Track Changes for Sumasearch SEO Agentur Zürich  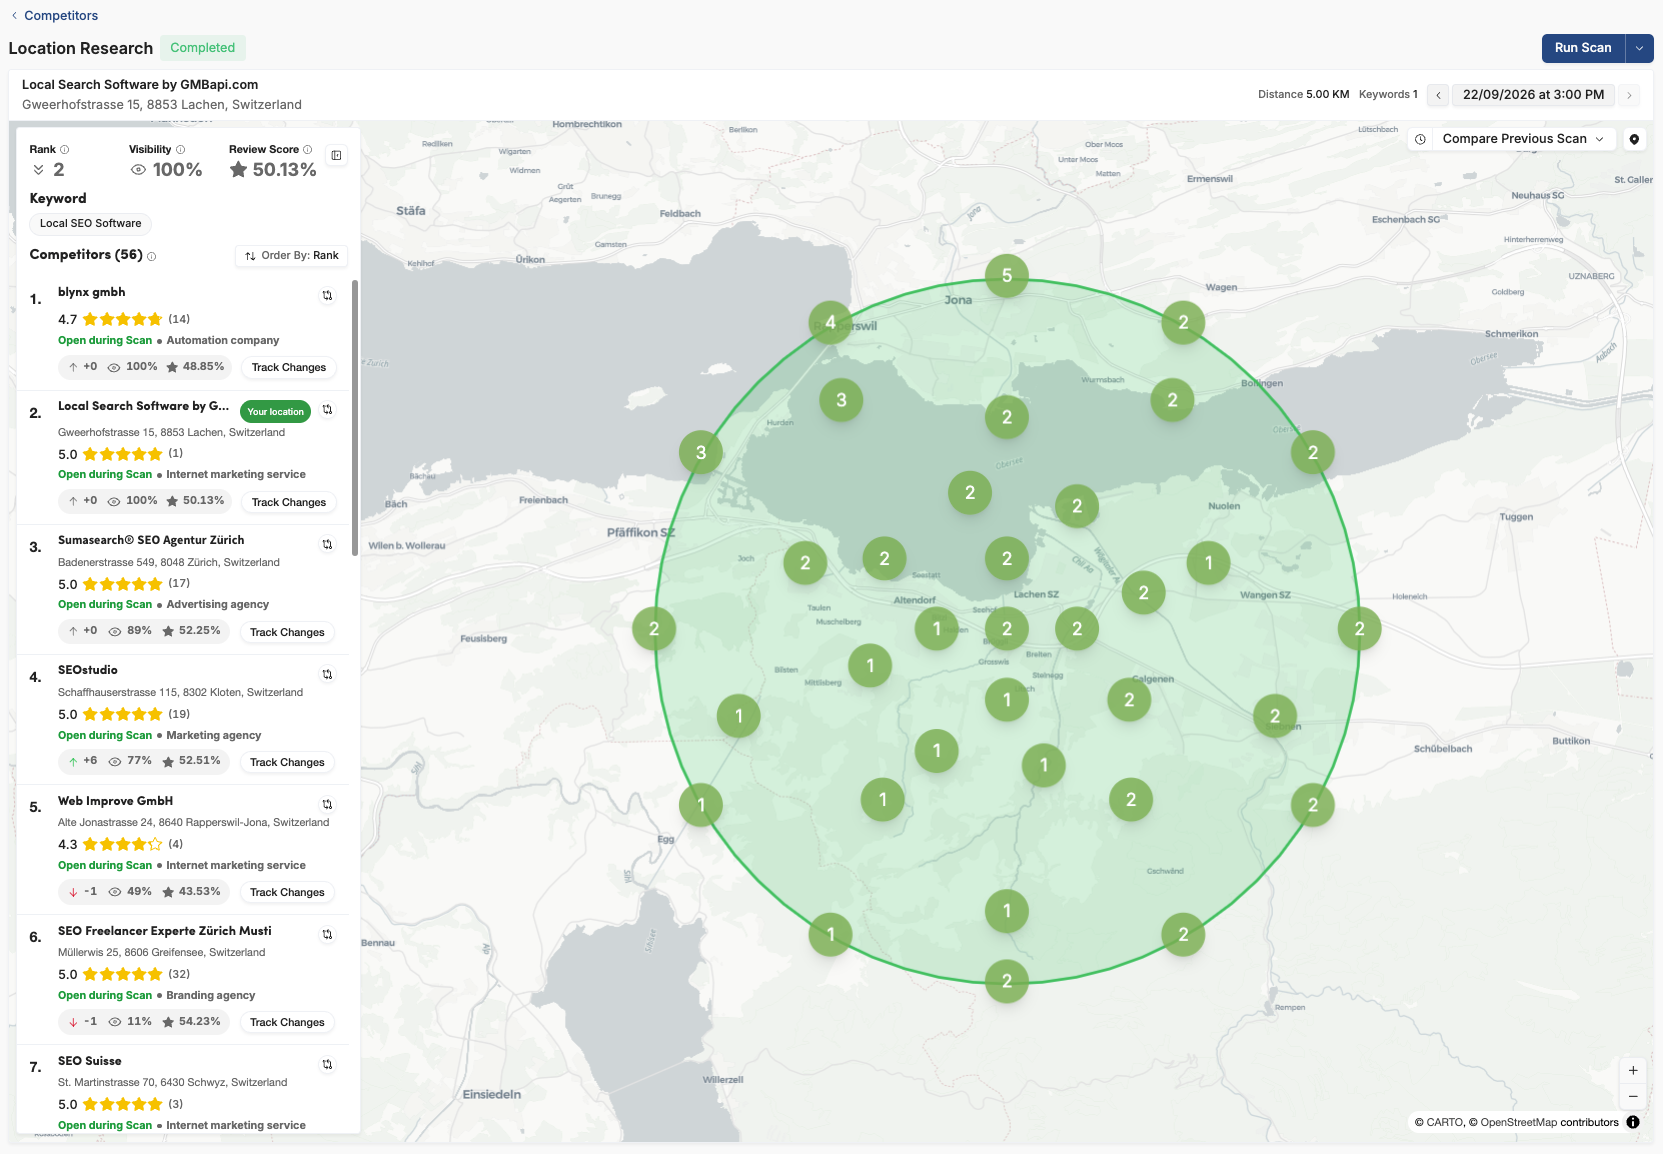click(288, 632)
